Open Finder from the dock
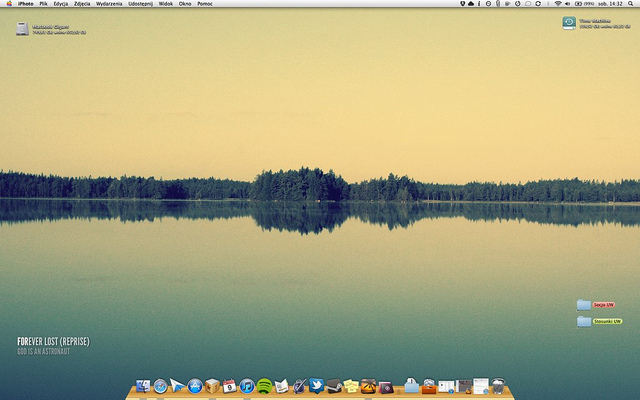Viewport: 640px width, 400px height. click(143, 386)
